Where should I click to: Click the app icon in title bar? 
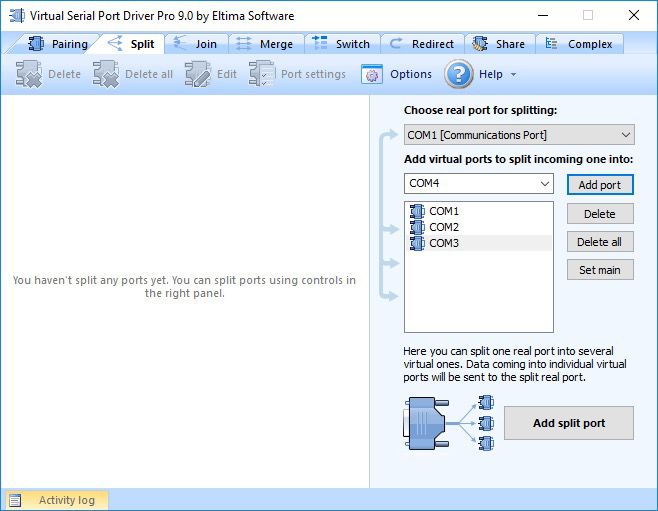(17, 16)
